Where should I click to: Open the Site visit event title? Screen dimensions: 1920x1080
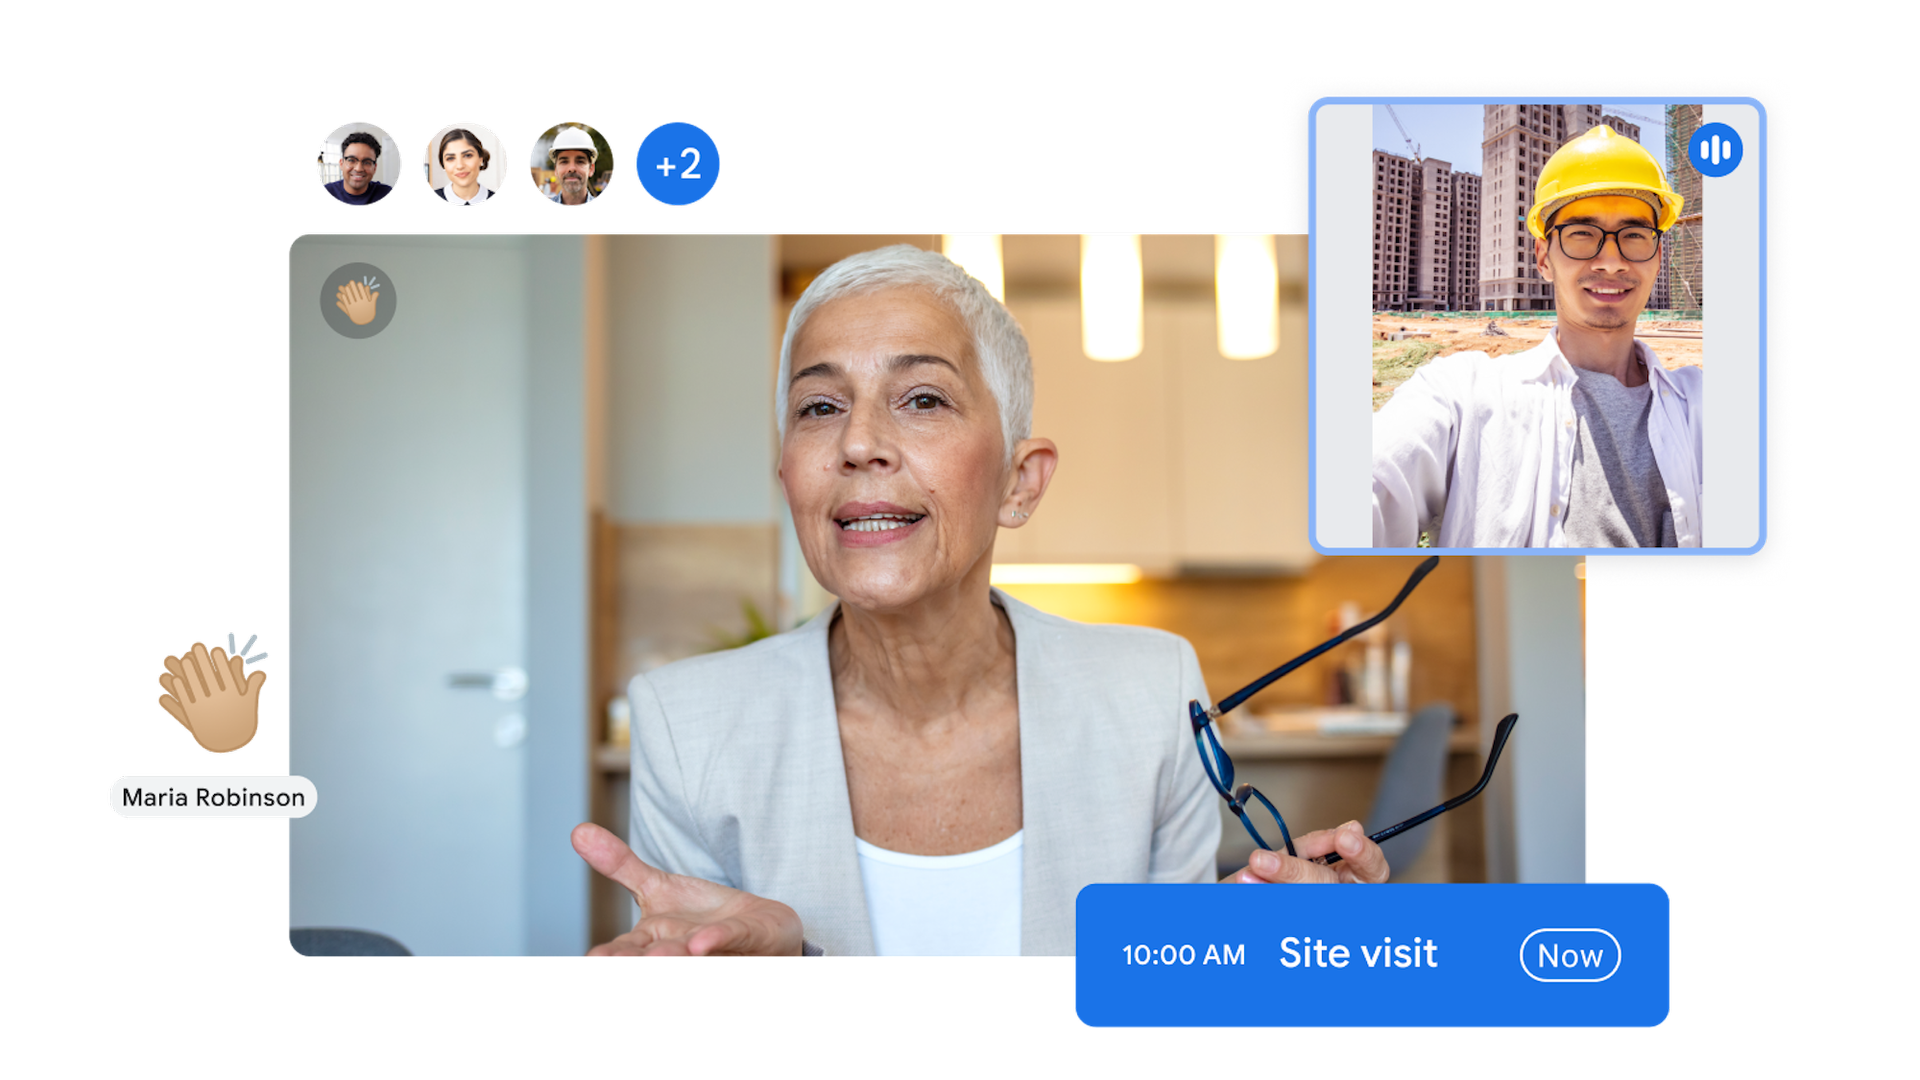point(1357,953)
